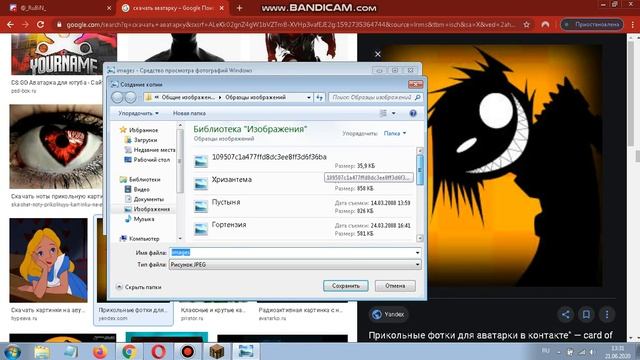Image resolution: width=640 pixels, height=360 pixels.
Task: Refresh the folder path in Save dialog
Action: [x=320, y=98]
